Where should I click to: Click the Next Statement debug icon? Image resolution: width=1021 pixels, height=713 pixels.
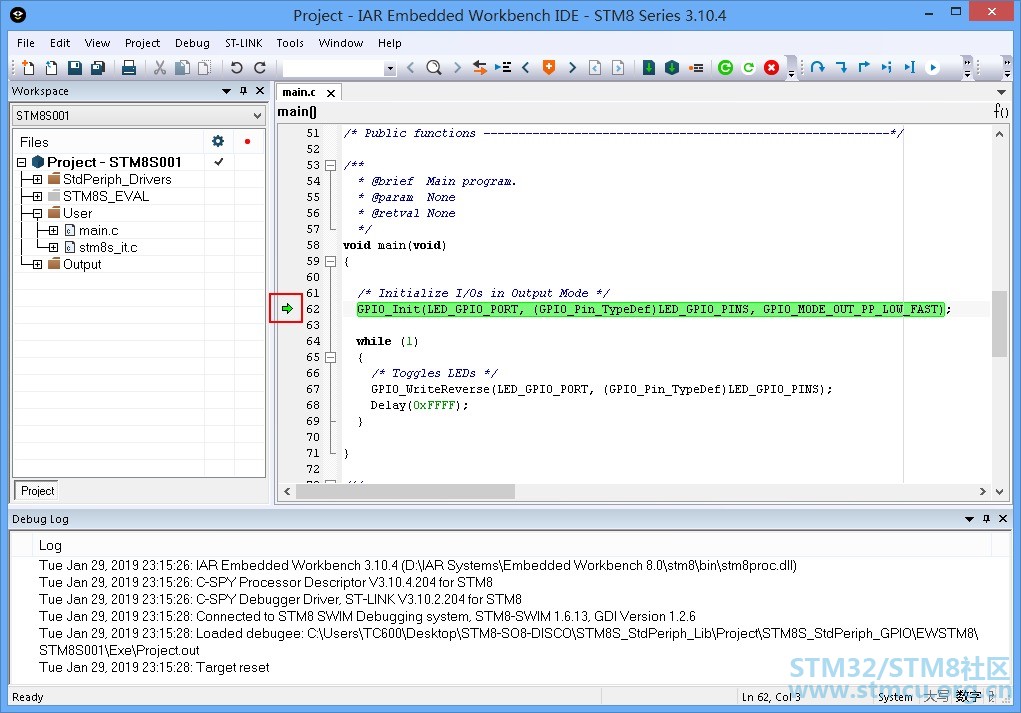pos(887,67)
